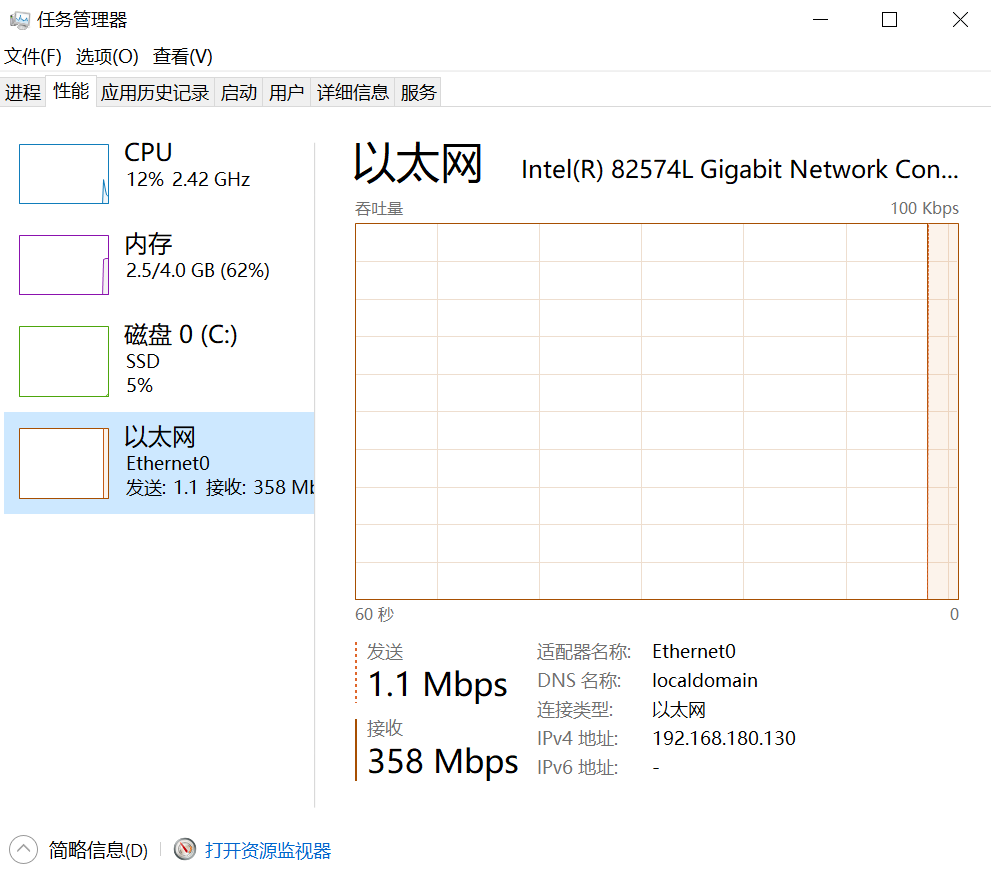The width and height of the screenshot is (991, 882).
Task: Click the 简略信息(D) button
Action: point(98,851)
